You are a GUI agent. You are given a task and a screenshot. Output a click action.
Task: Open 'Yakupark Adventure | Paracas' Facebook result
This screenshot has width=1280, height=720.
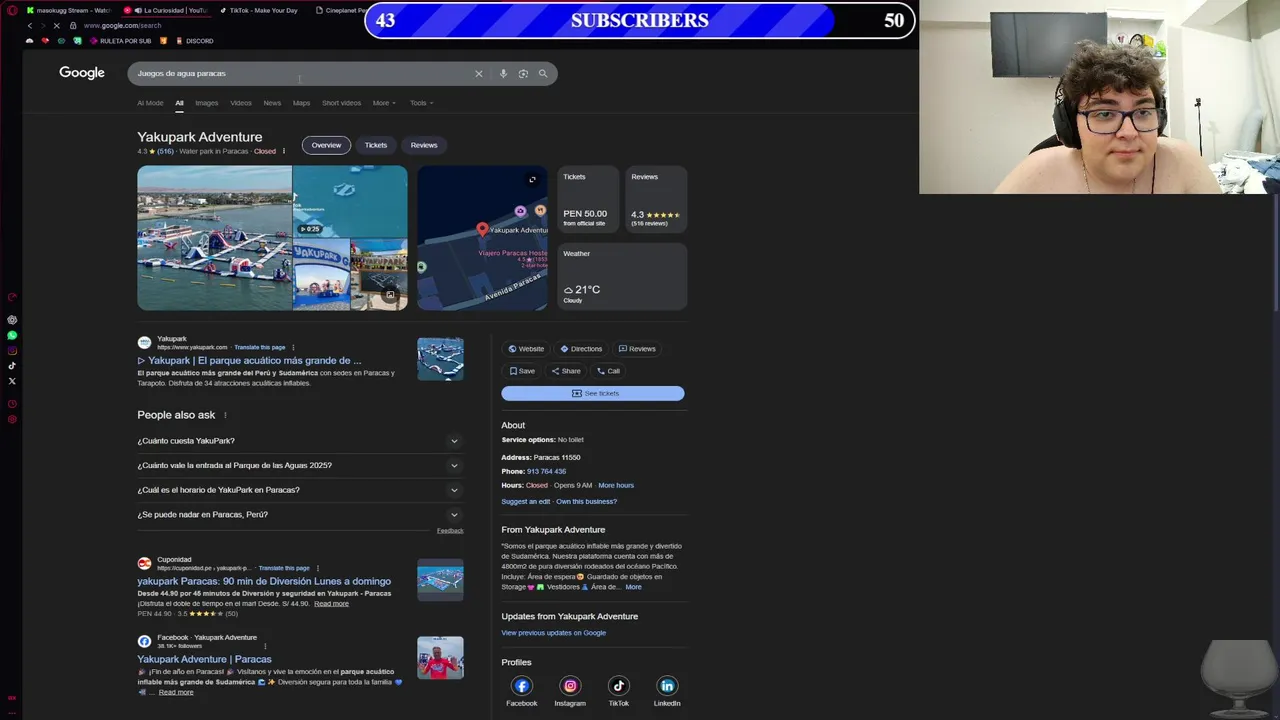click(x=204, y=659)
